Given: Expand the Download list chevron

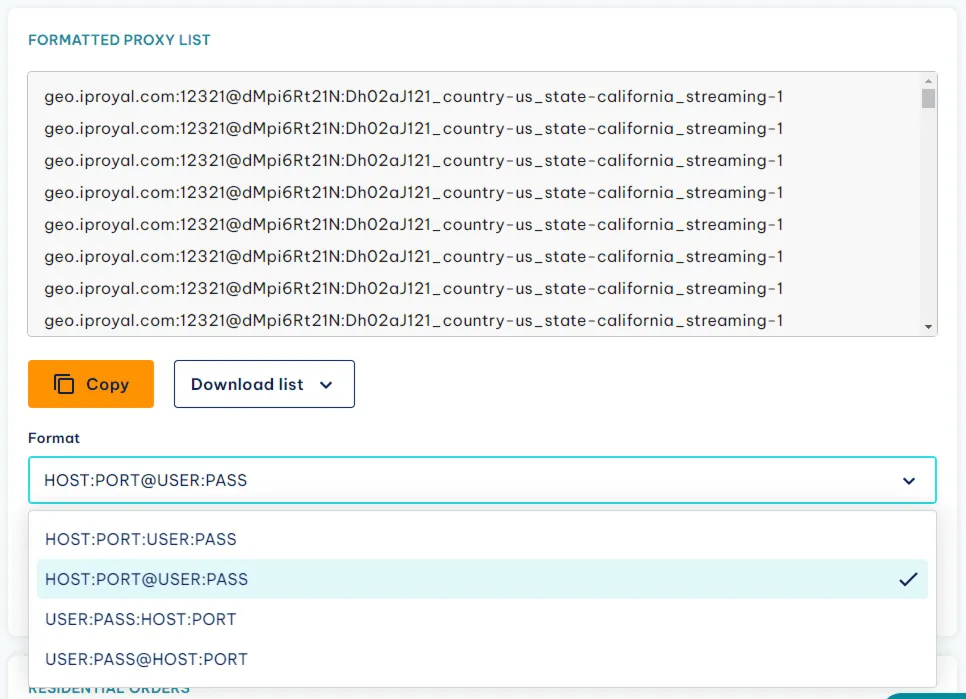Looking at the screenshot, I should click(326, 385).
